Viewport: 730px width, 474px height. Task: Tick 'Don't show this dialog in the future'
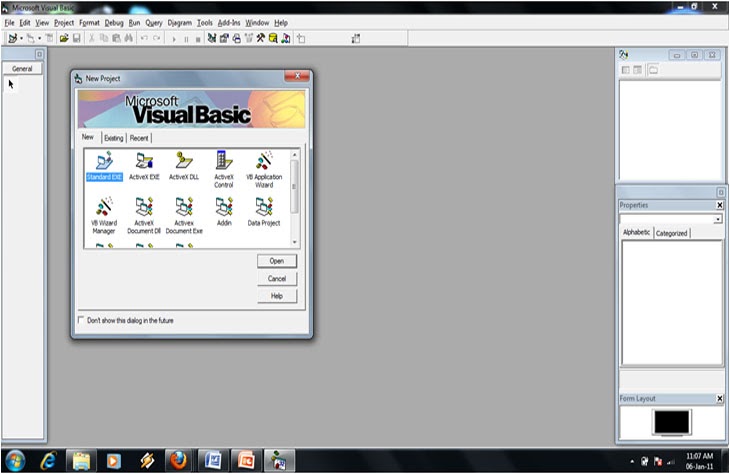click(81, 320)
